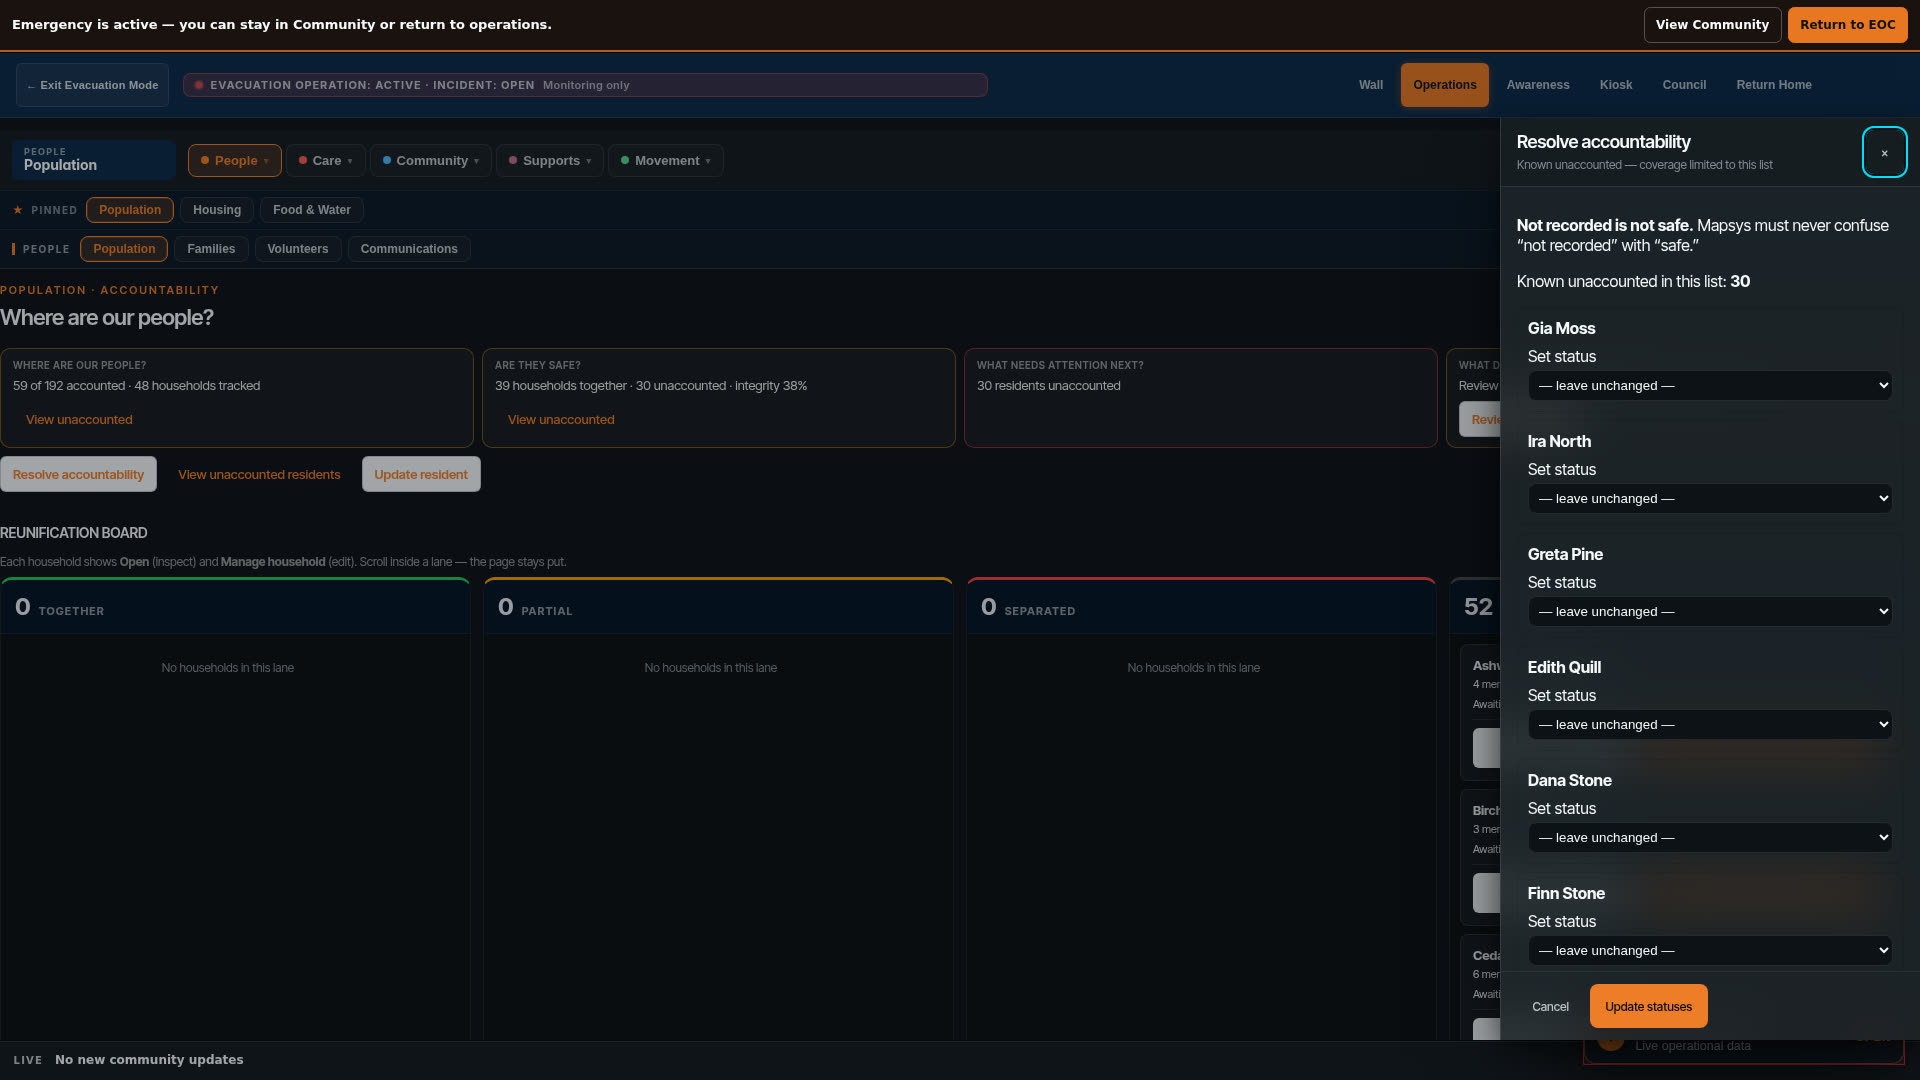1920x1080 pixels.
Task: Expand the Supports category dropdown
Action: [x=550, y=161]
